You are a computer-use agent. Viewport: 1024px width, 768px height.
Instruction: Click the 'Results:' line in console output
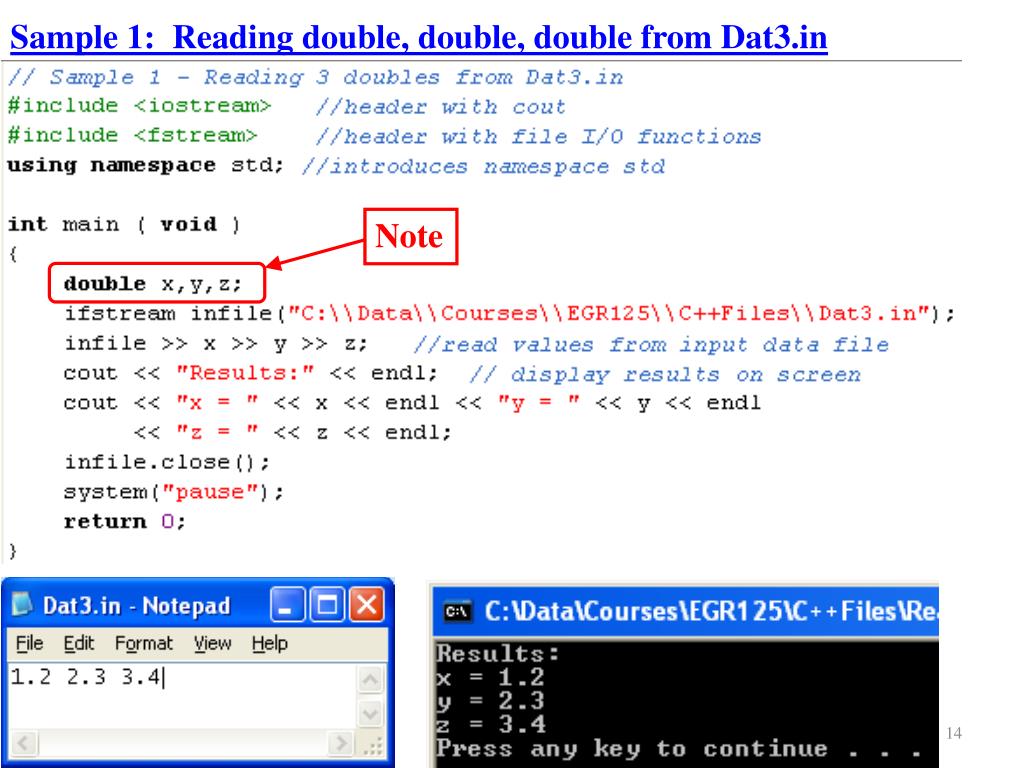[x=498, y=654]
